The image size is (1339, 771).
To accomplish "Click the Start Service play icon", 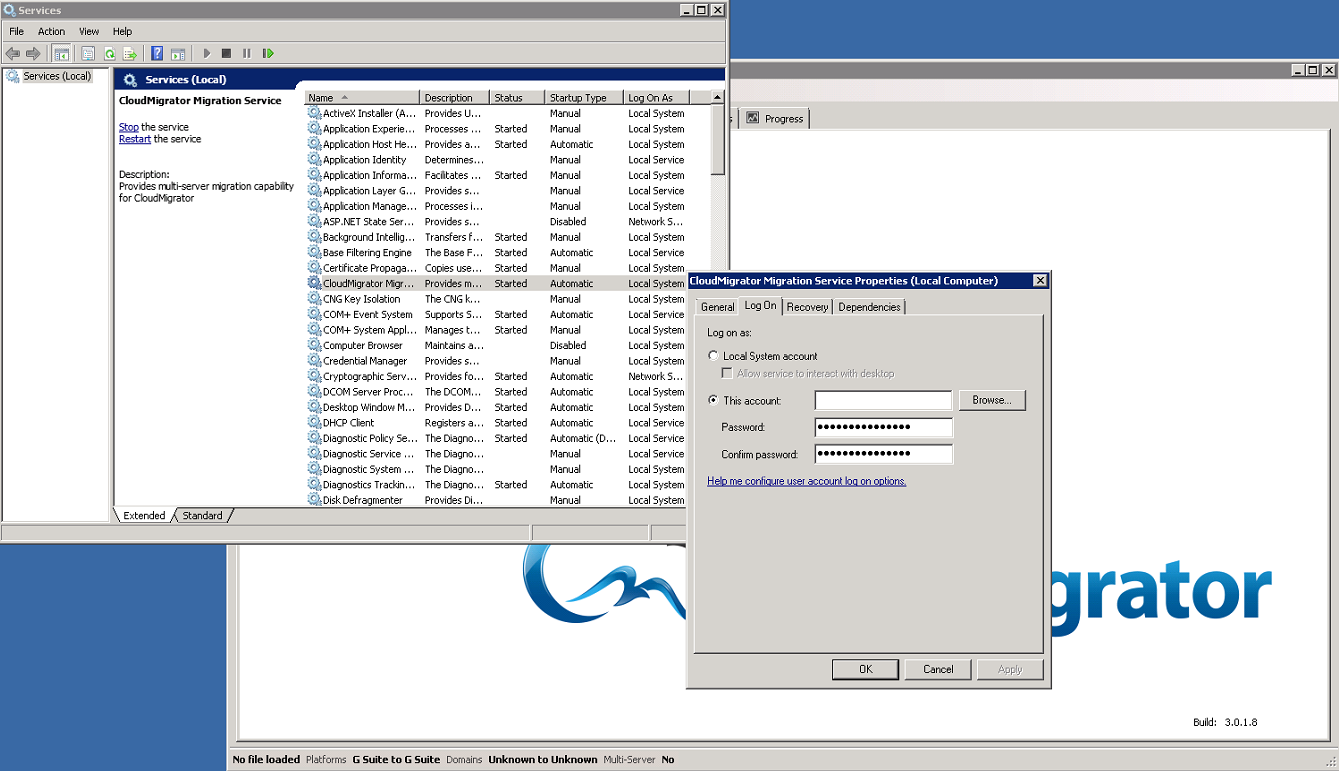I will [x=207, y=53].
